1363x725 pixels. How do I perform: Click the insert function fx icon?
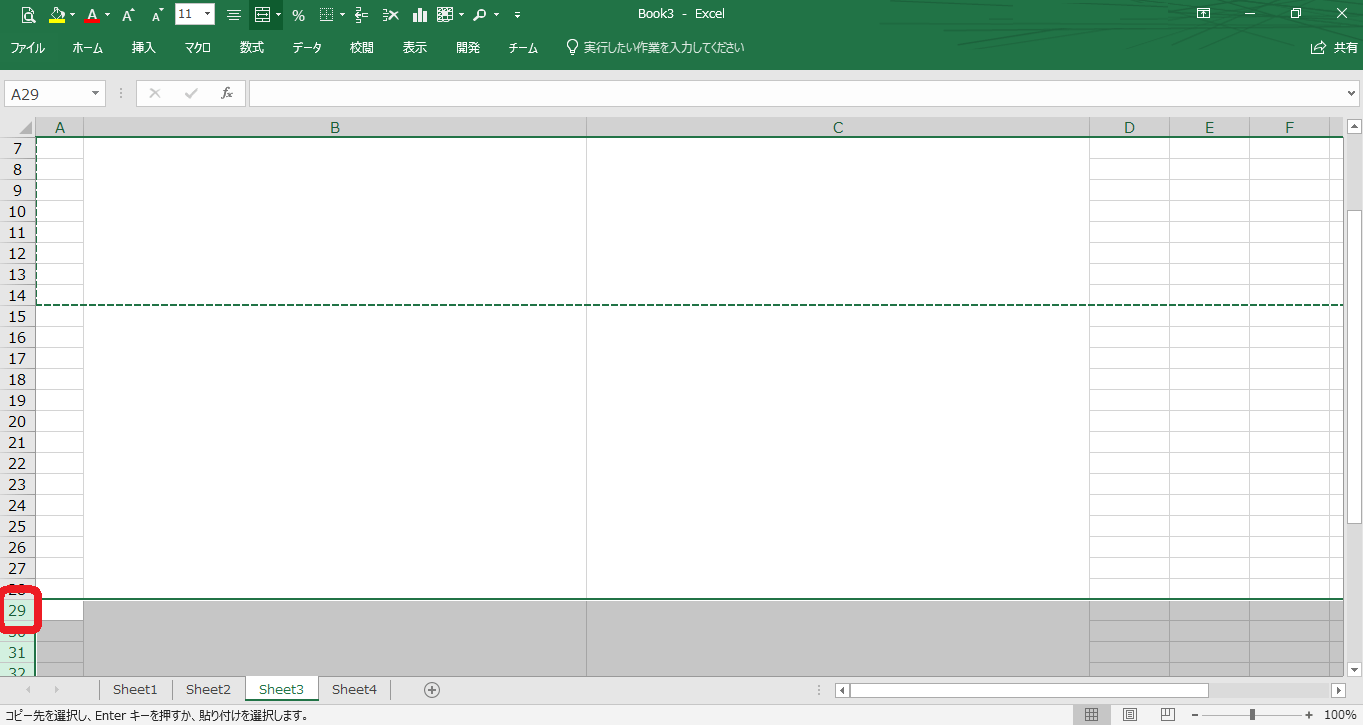coord(227,93)
